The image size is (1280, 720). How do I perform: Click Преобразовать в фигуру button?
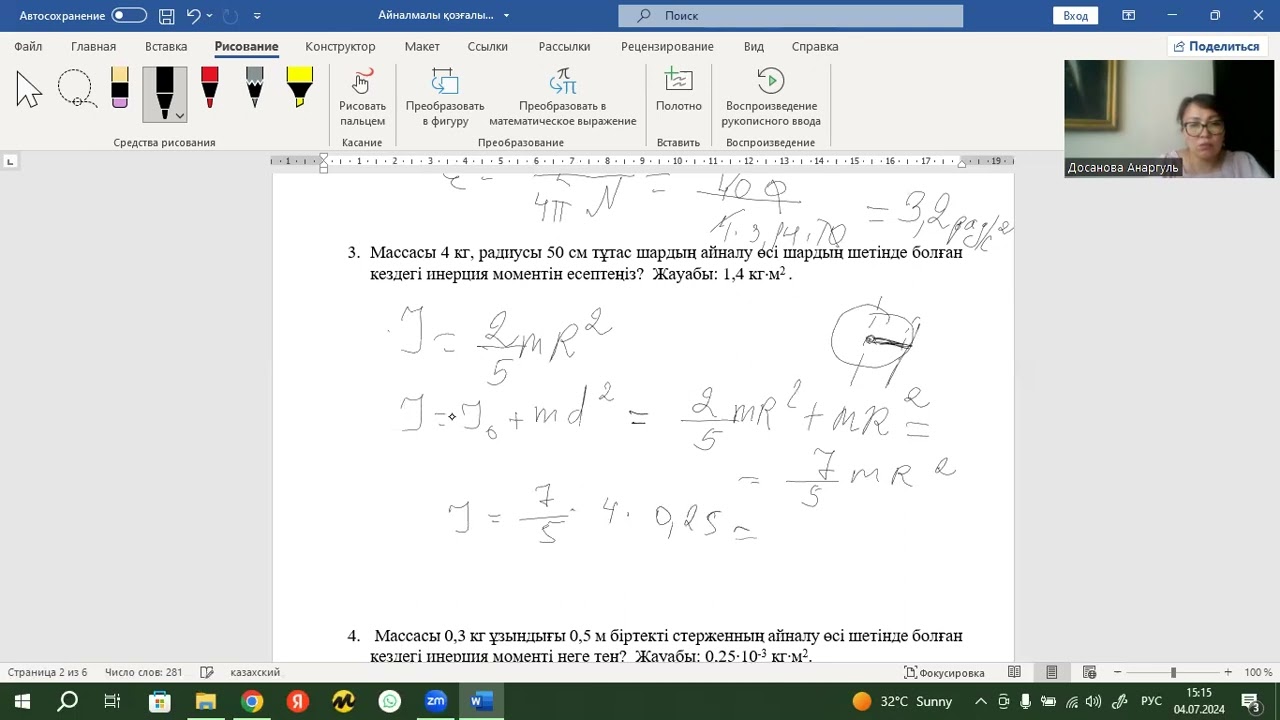(445, 97)
